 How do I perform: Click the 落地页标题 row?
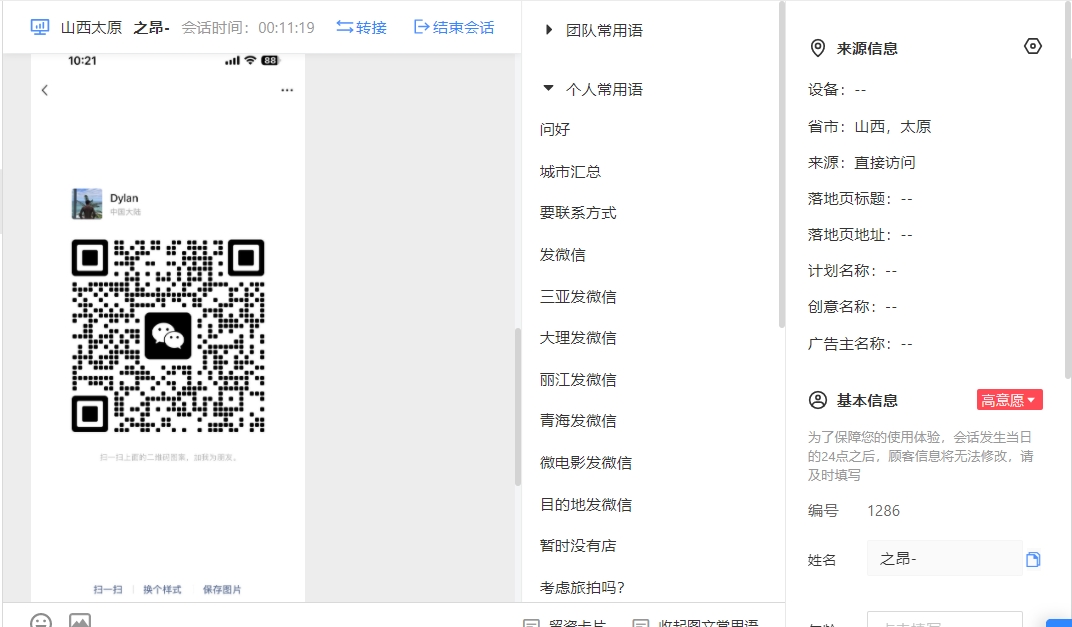860,199
